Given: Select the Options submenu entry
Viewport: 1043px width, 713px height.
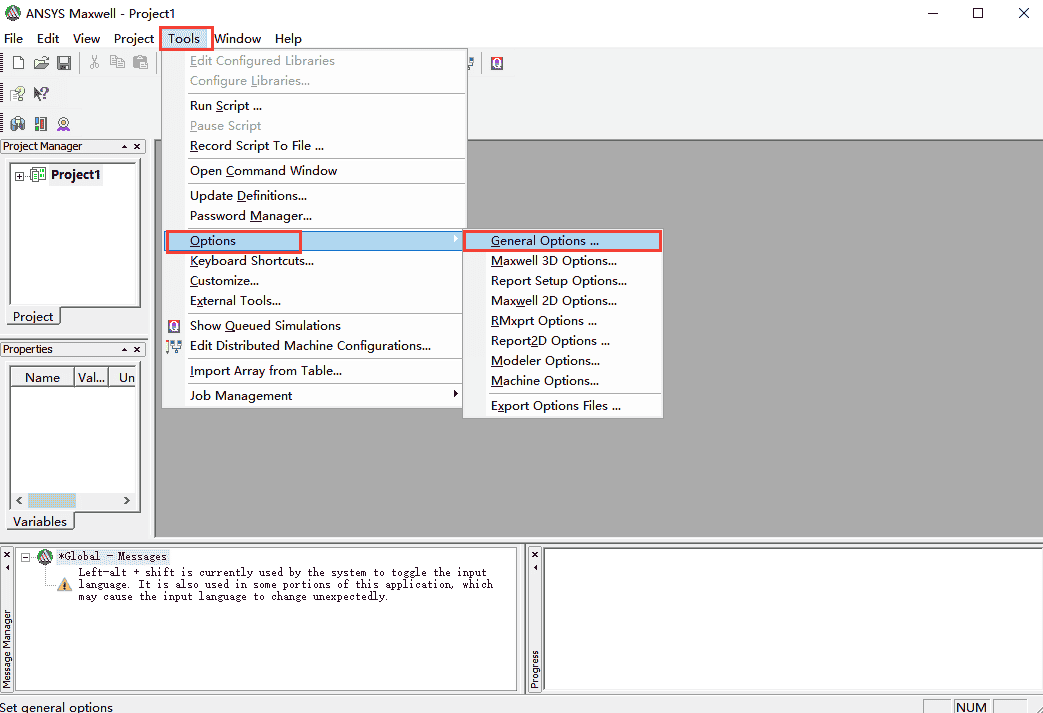Looking at the screenshot, I should coord(312,241).
